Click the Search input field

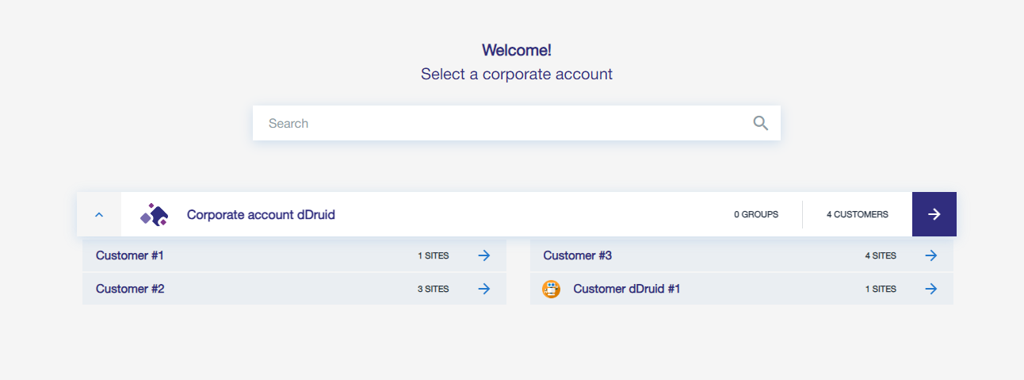516,123
